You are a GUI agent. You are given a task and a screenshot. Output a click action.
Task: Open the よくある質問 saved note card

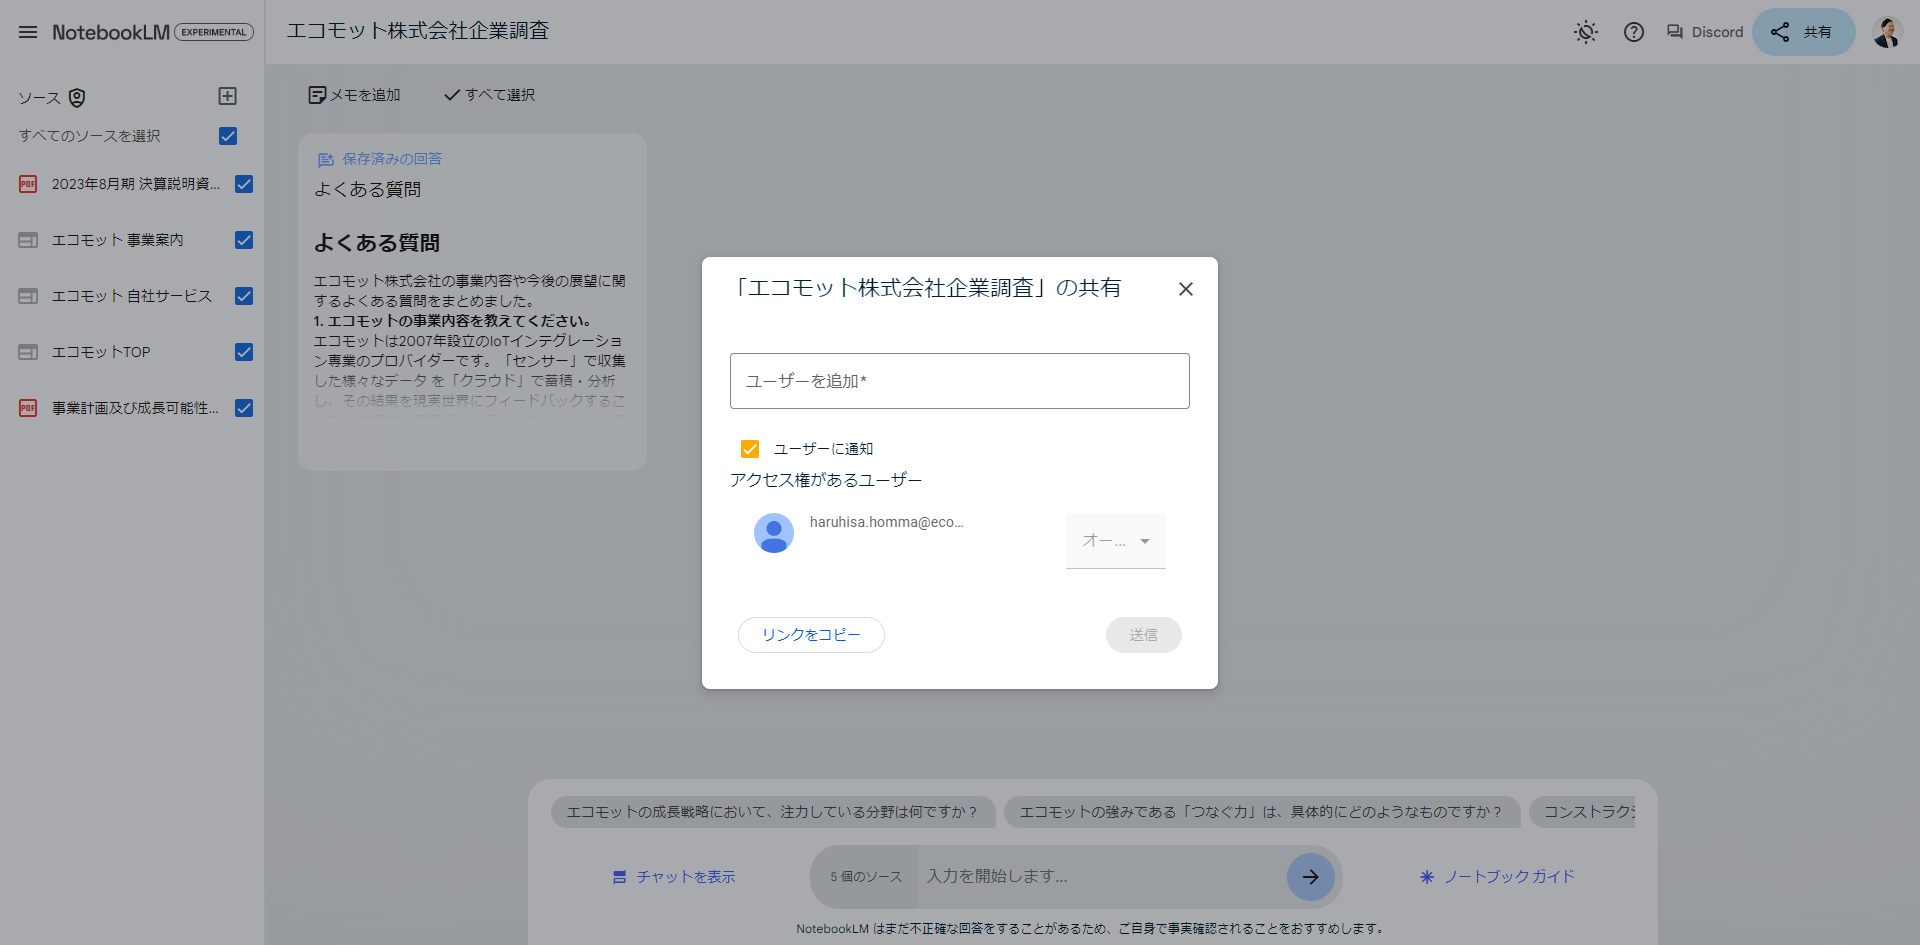472,302
